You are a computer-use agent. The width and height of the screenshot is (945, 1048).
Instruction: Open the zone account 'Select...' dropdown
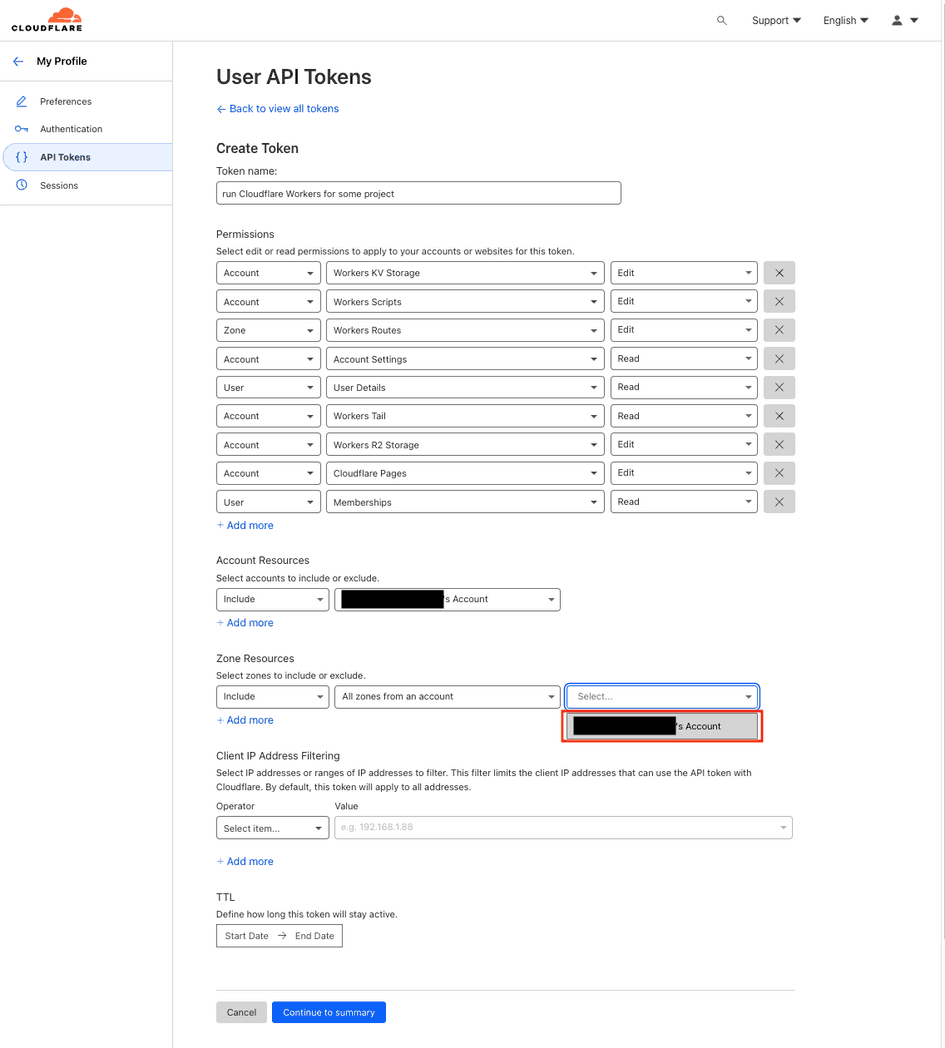662,696
